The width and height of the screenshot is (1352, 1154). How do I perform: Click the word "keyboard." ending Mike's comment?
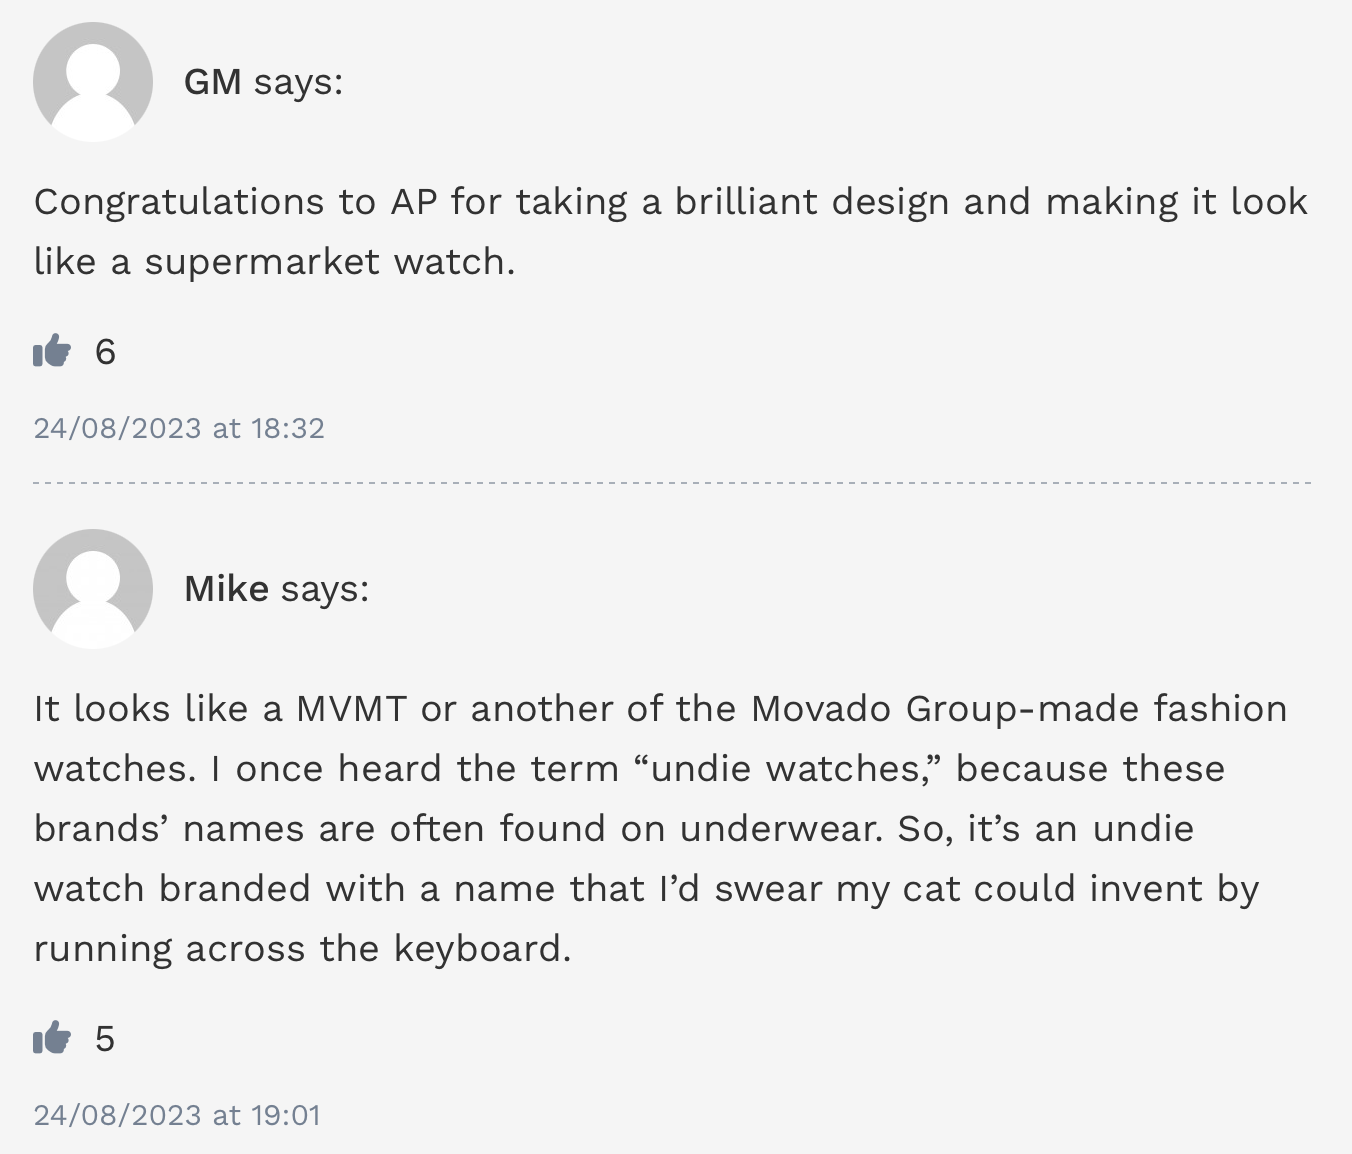pyautogui.click(x=482, y=949)
